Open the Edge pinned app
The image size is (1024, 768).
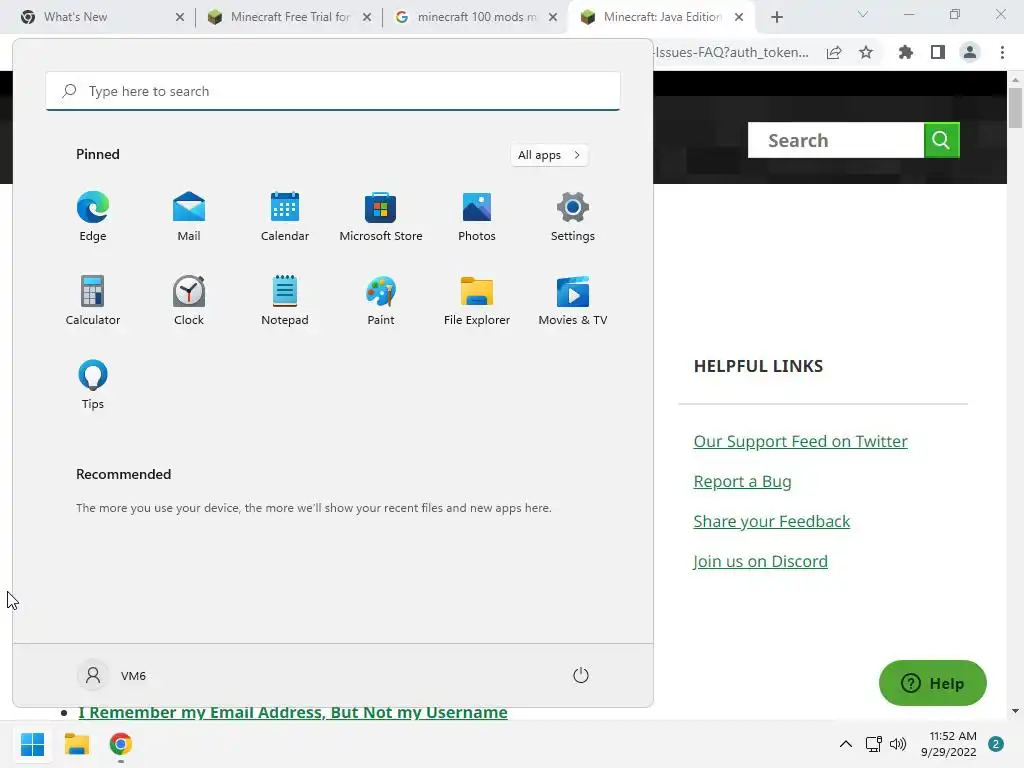coord(93,216)
